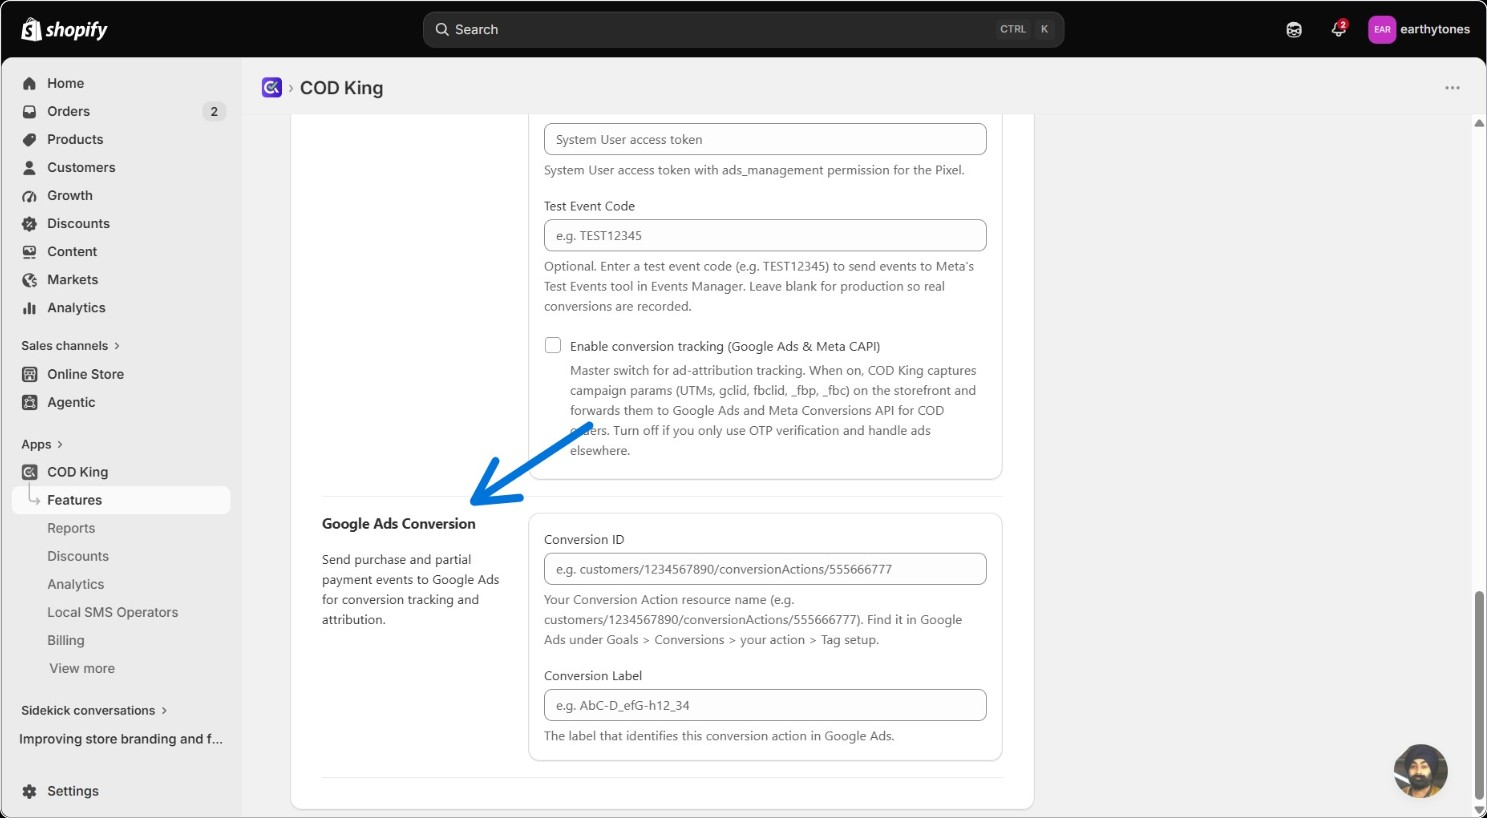Viewport: 1487px width, 818px height.
Task: Click the Analytics bar chart icon in main nav
Action: (30, 308)
